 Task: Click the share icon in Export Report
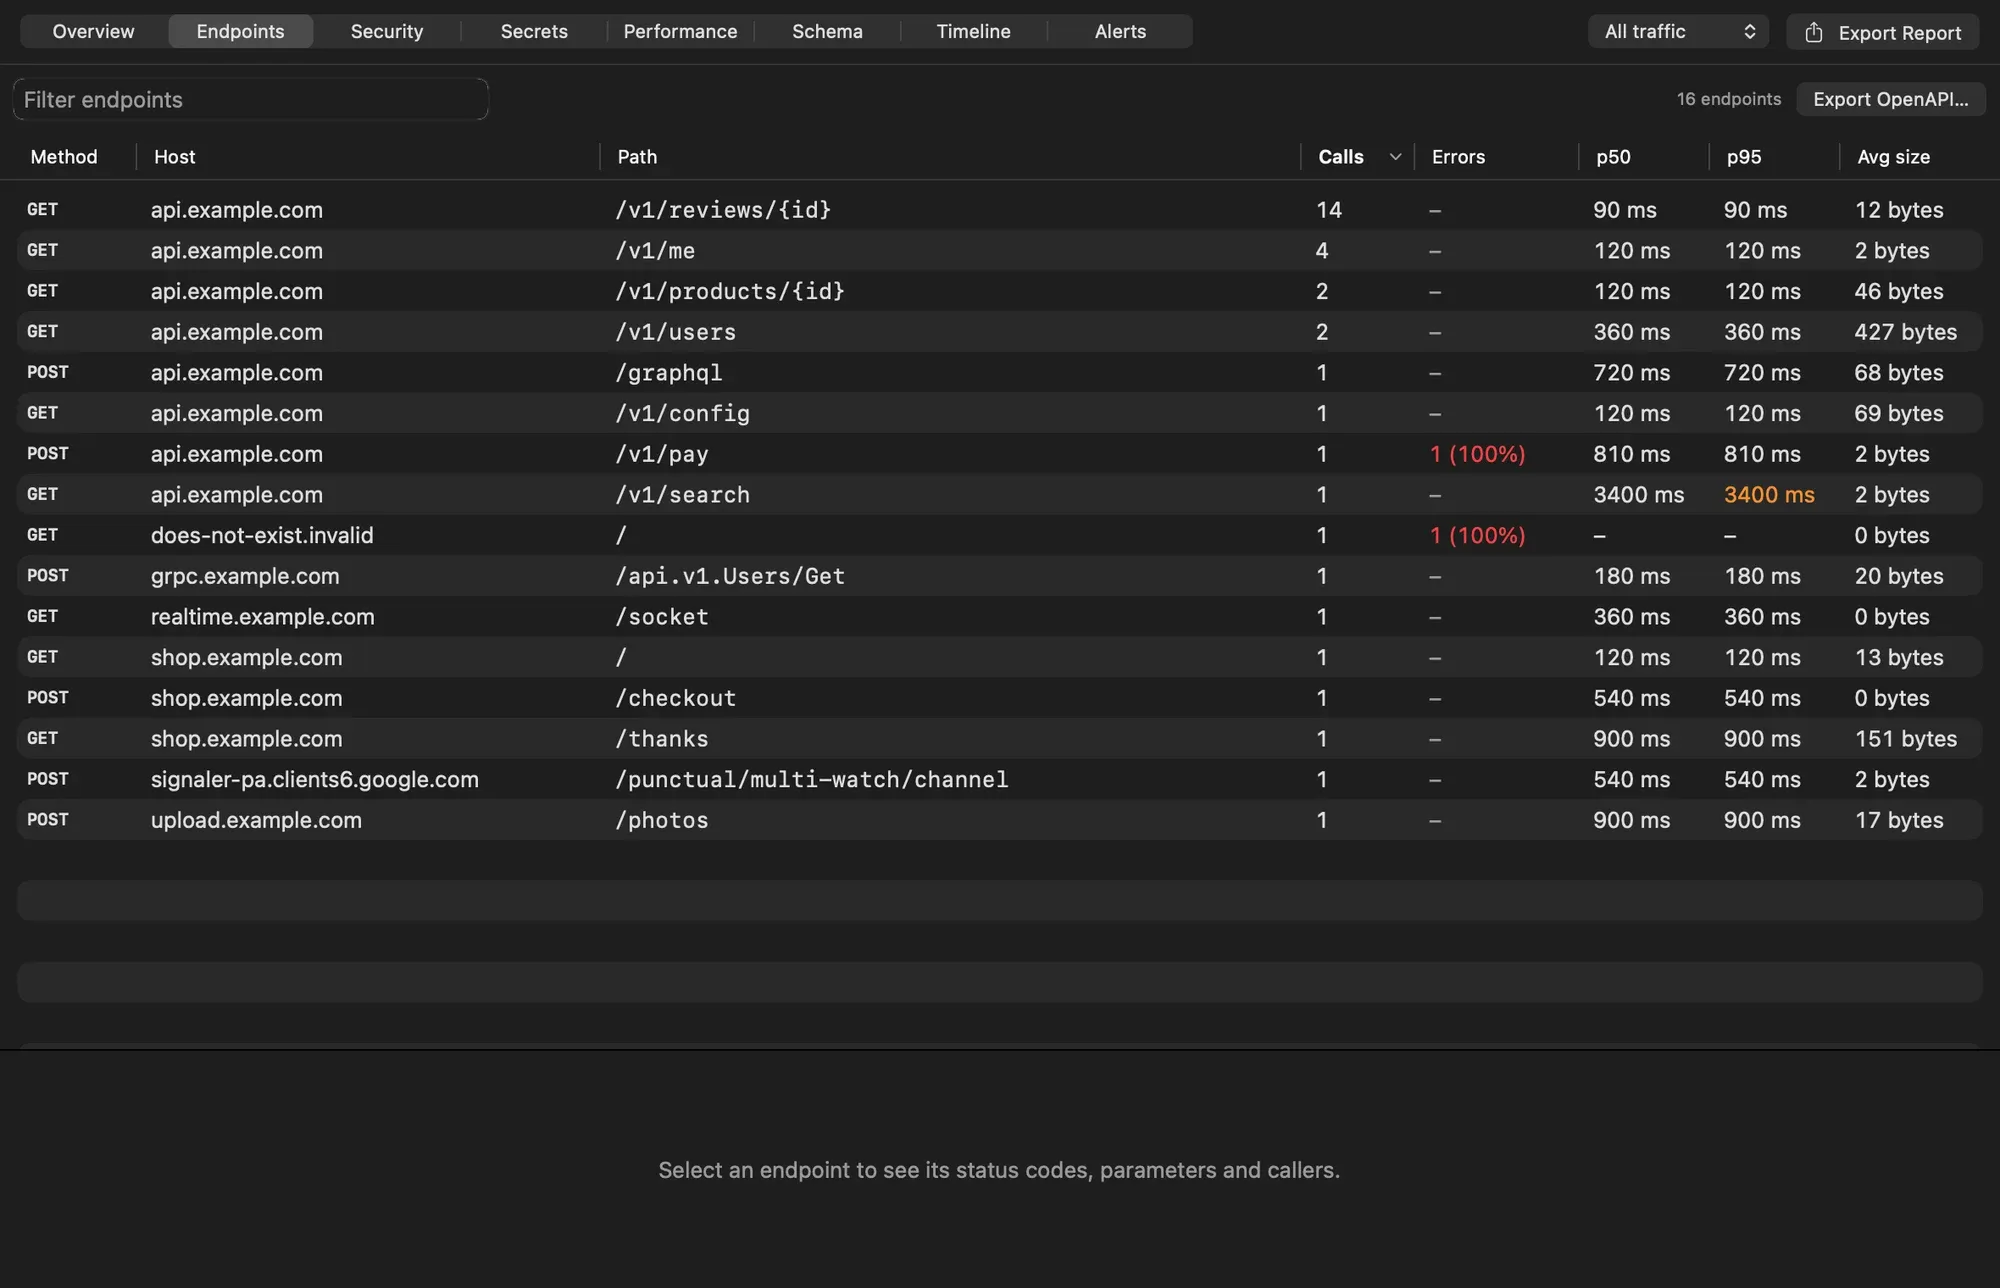(x=1813, y=32)
